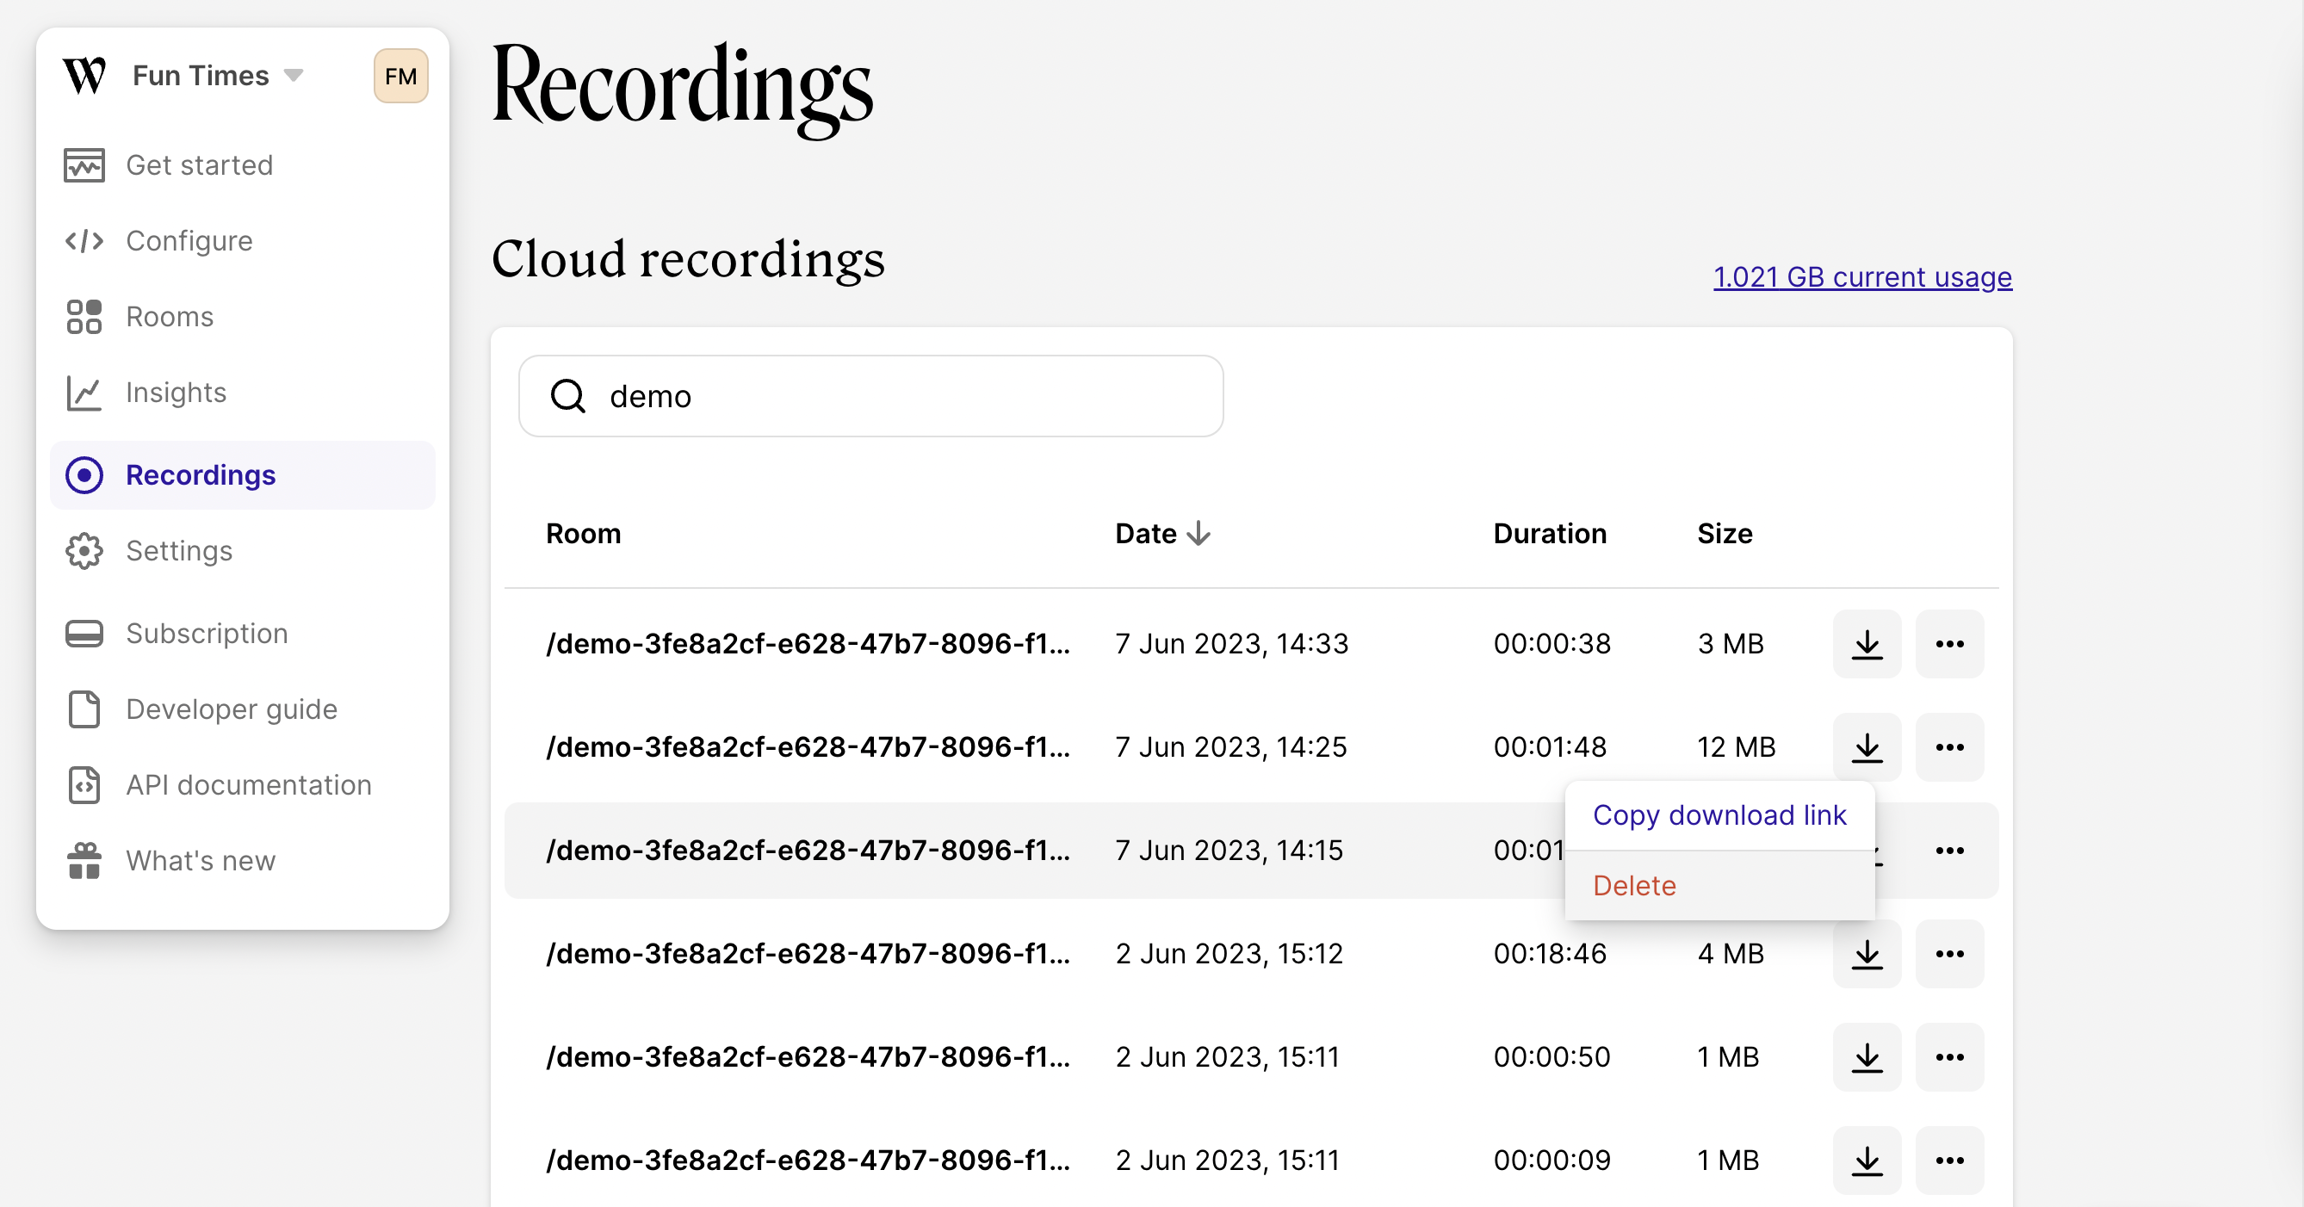2304x1207 pixels.
Task: Click the search magnifier icon
Action: click(568, 396)
